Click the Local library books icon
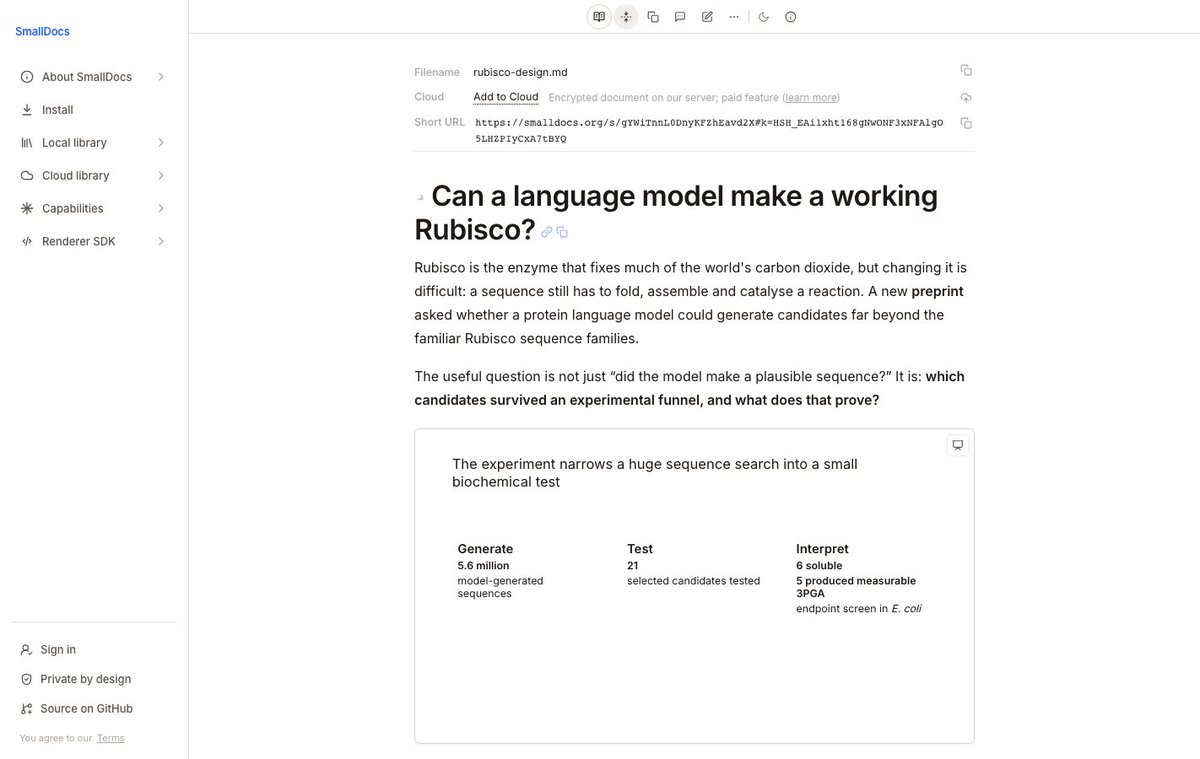Viewport: 1200px width, 759px height. tap(27, 143)
